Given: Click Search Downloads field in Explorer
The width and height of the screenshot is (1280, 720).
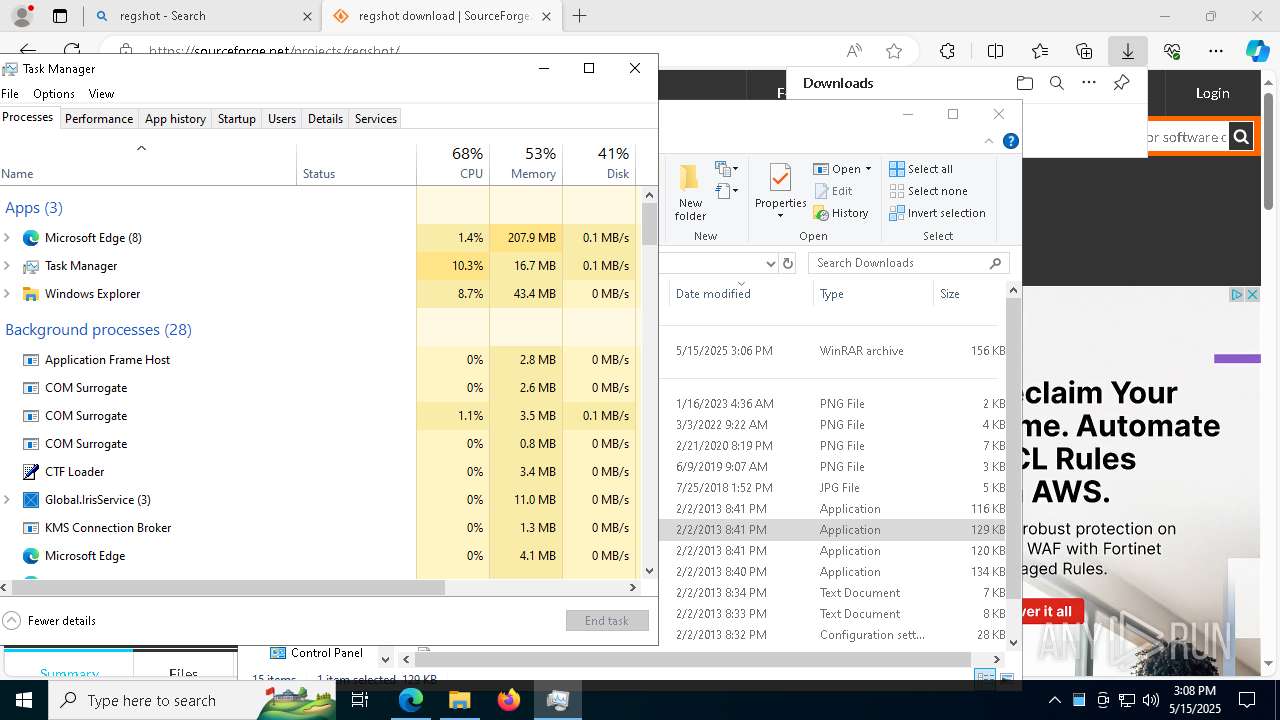Looking at the screenshot, I should point(908,263).
